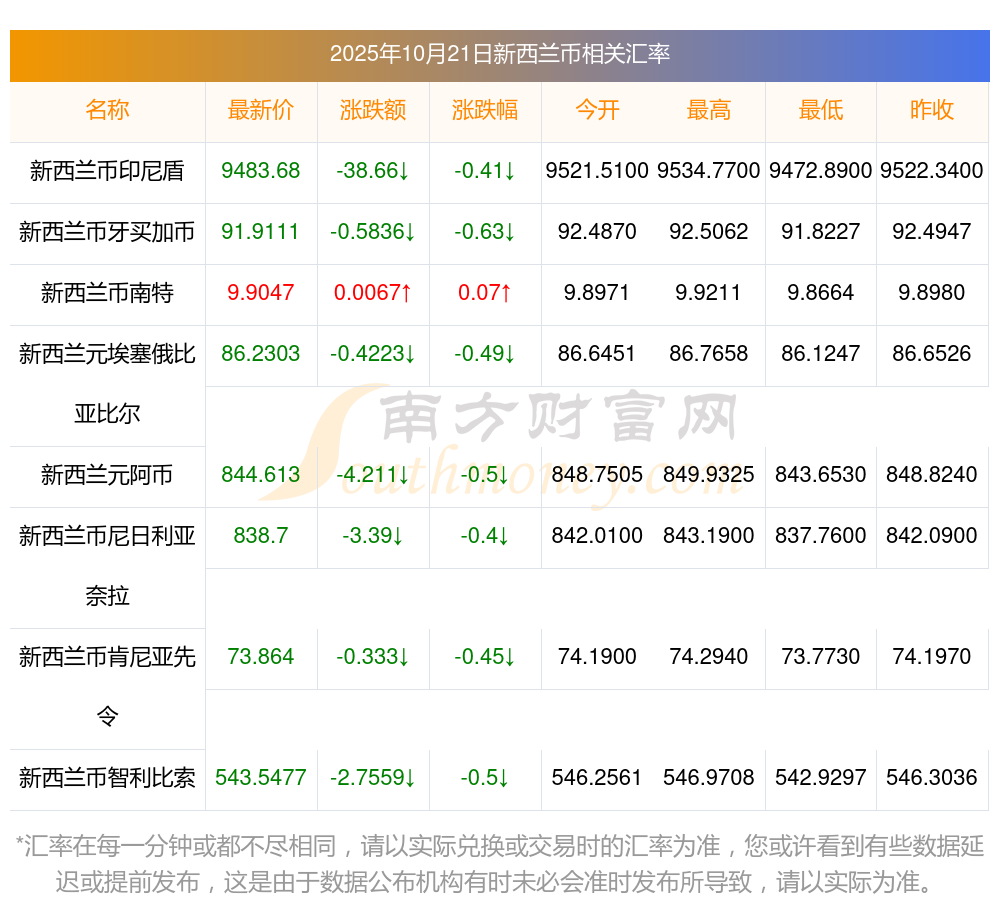Viewport: 1000px width, 913px height.
Task: Click the high value 9.9211
Action: [709, 293]
